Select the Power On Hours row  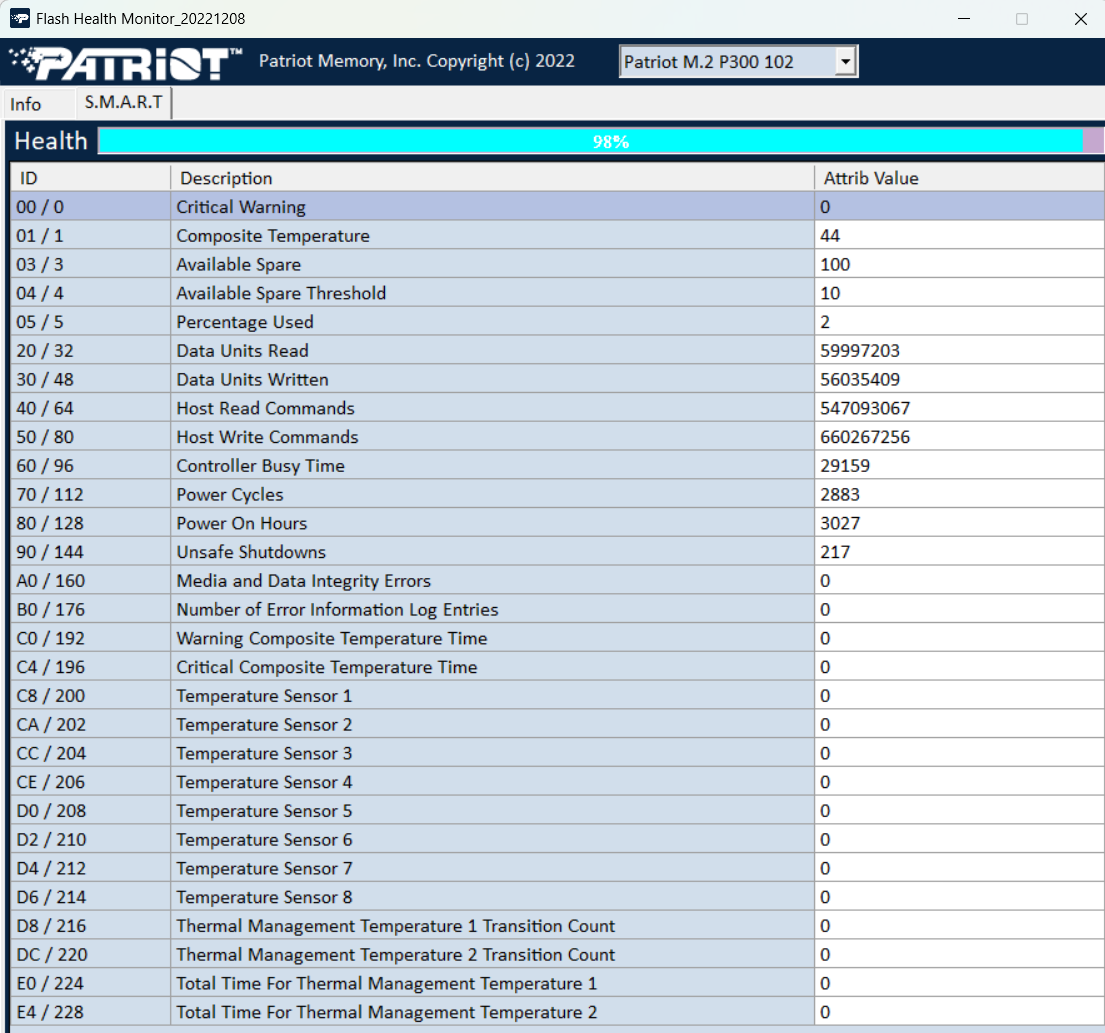557,524
